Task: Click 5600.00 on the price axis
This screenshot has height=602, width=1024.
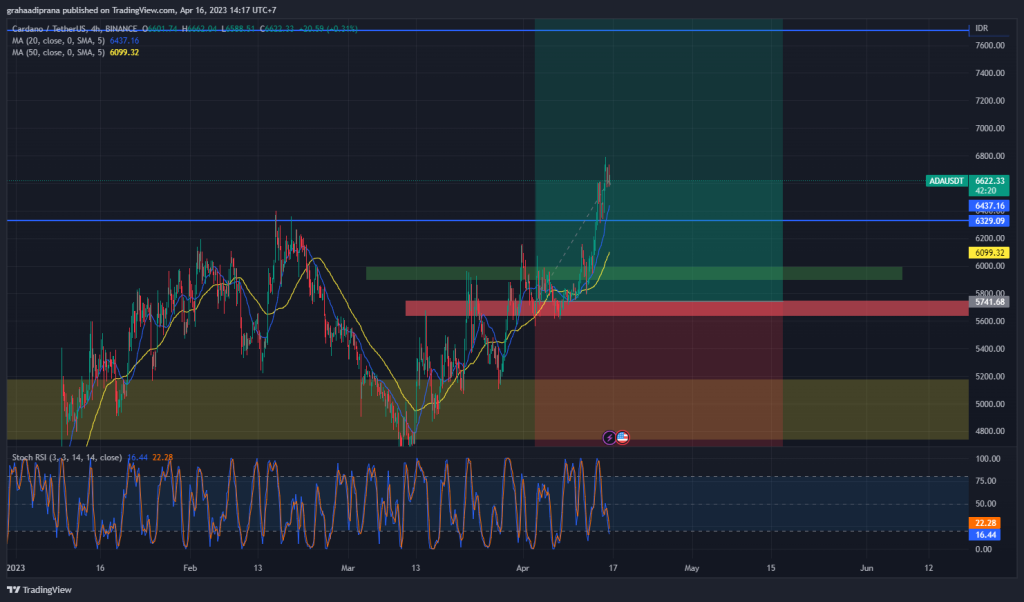Action: [990, 321]
